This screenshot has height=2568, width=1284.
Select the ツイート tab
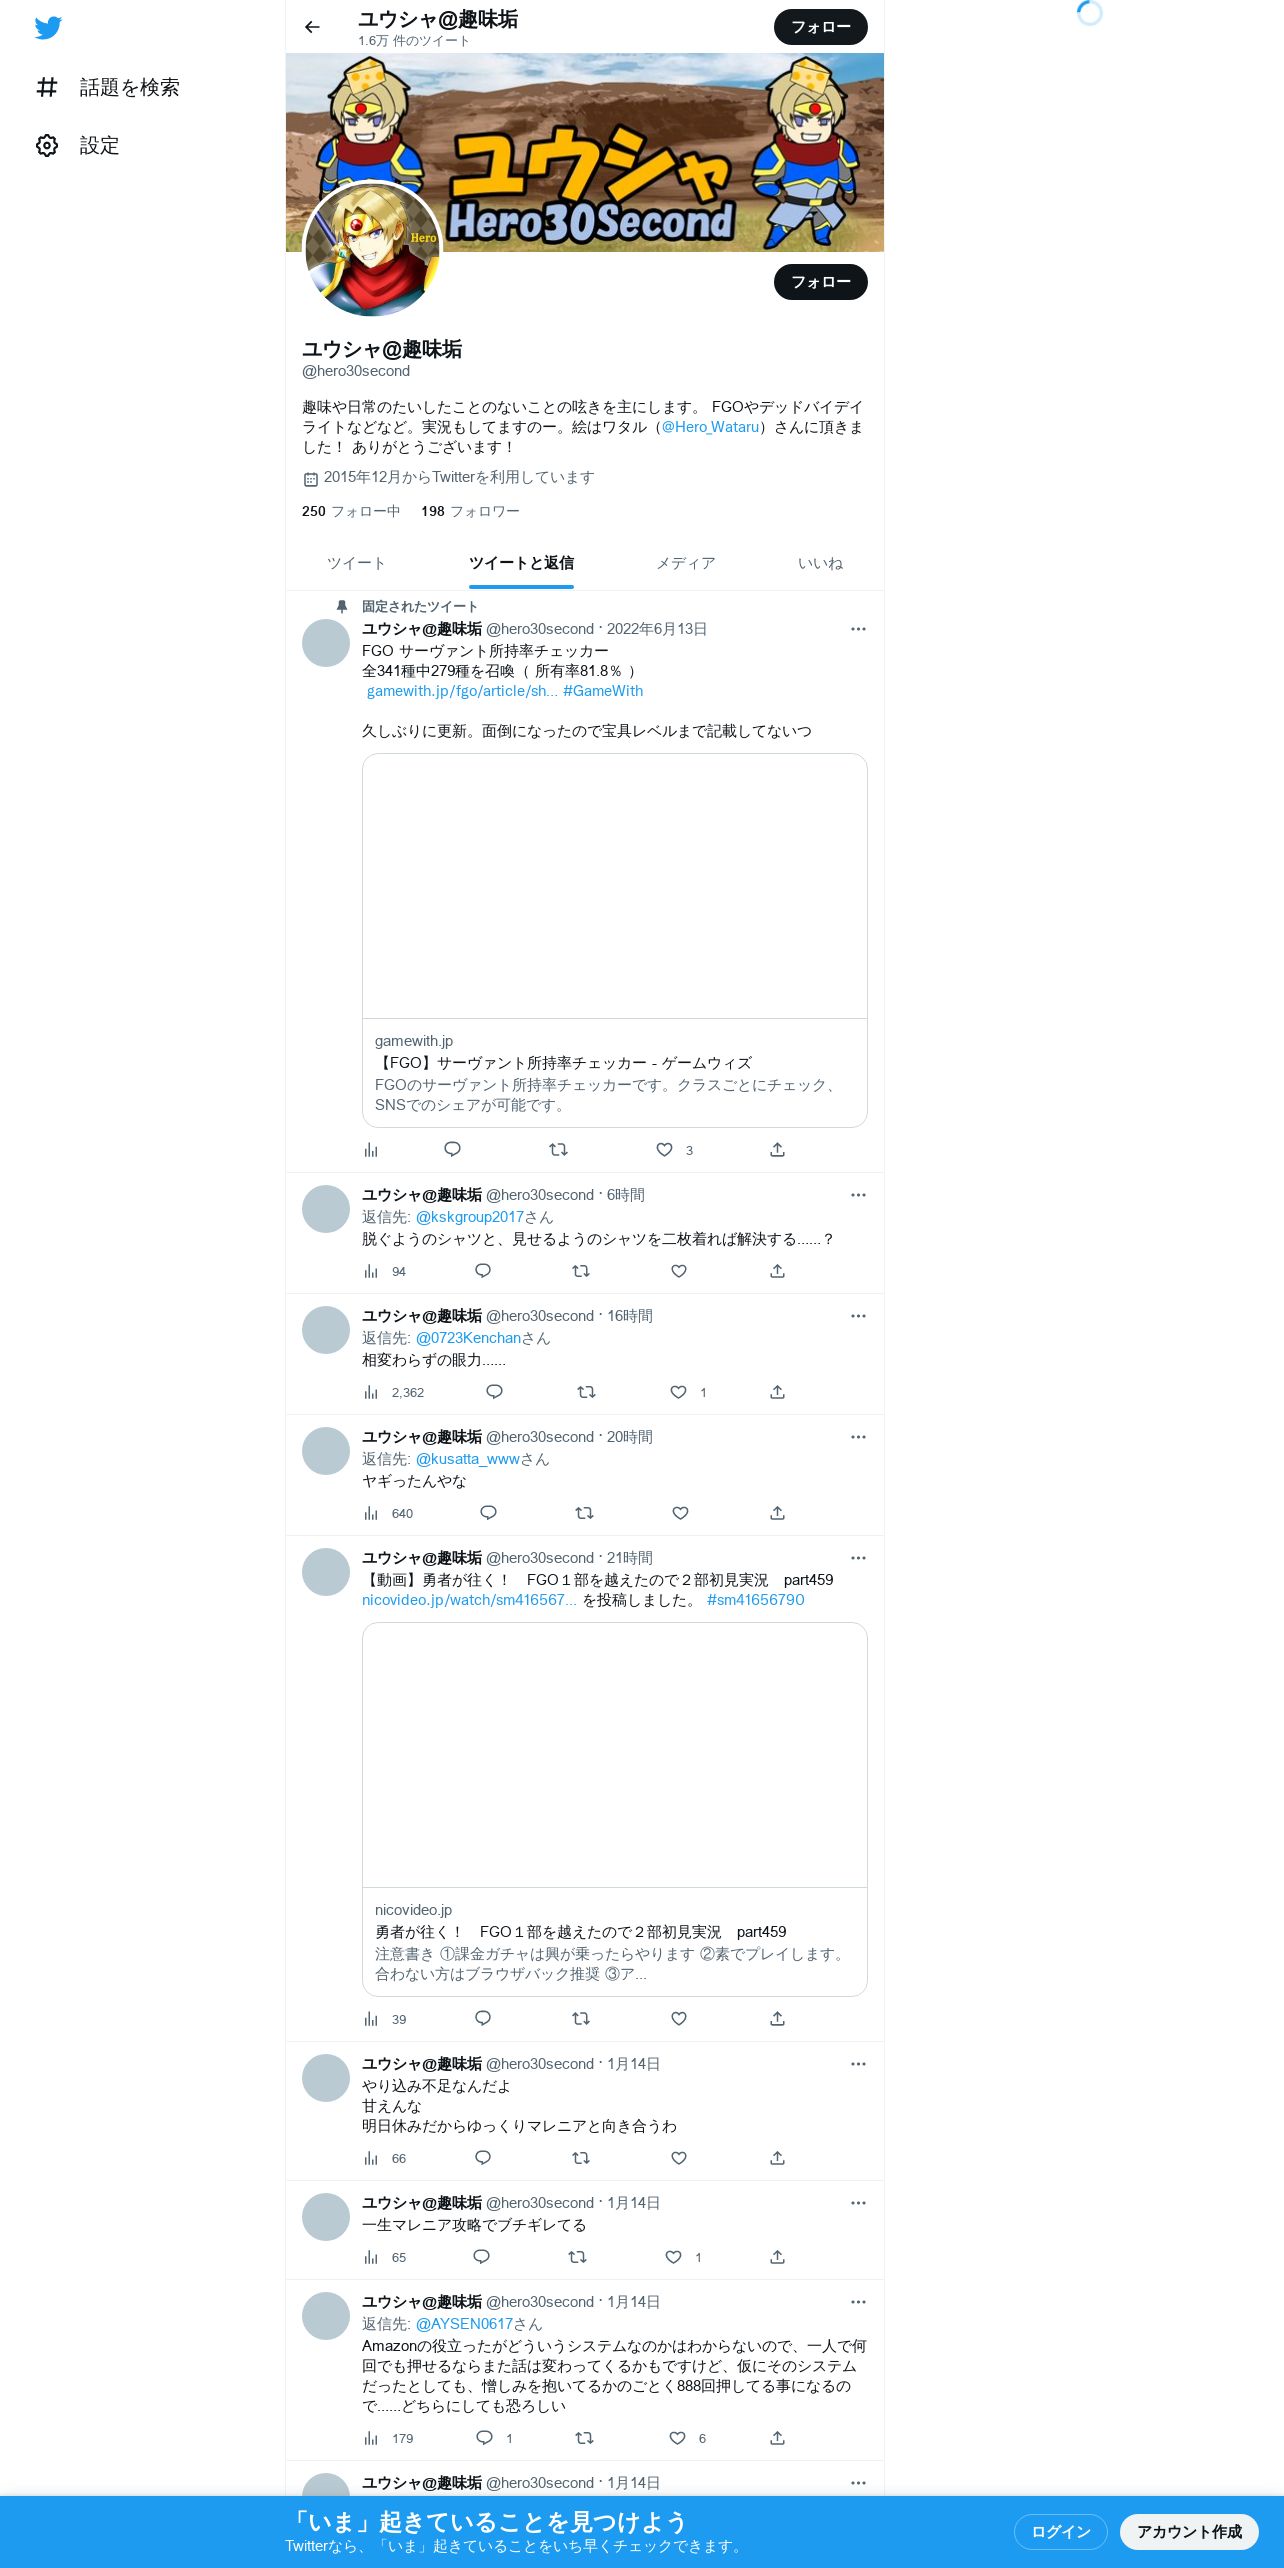(356, 564)
